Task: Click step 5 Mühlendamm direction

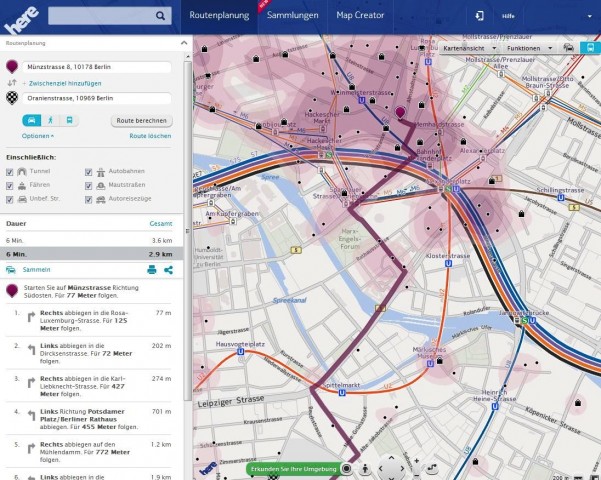Action: click(89, 452)
